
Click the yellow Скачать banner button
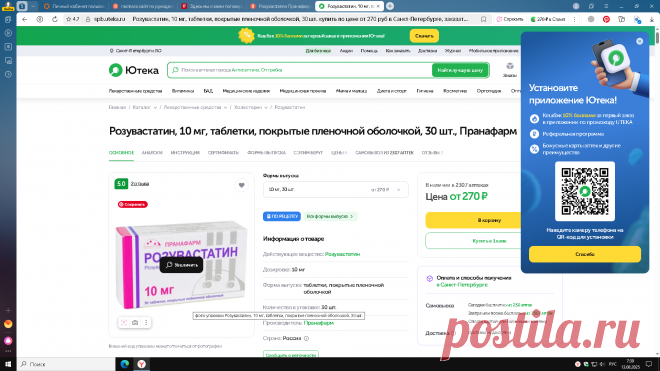[424, 36]
